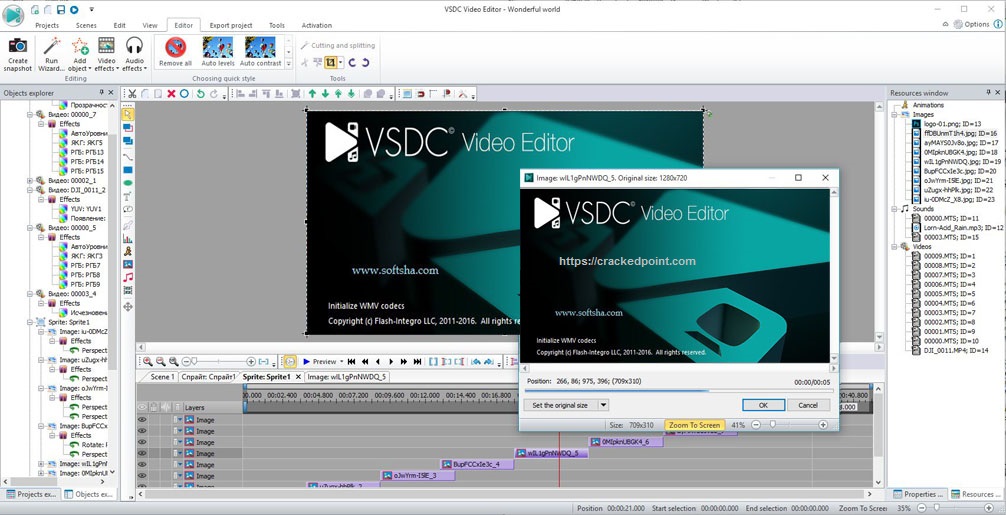Open the Set the original size dropdown arrow

603,405
